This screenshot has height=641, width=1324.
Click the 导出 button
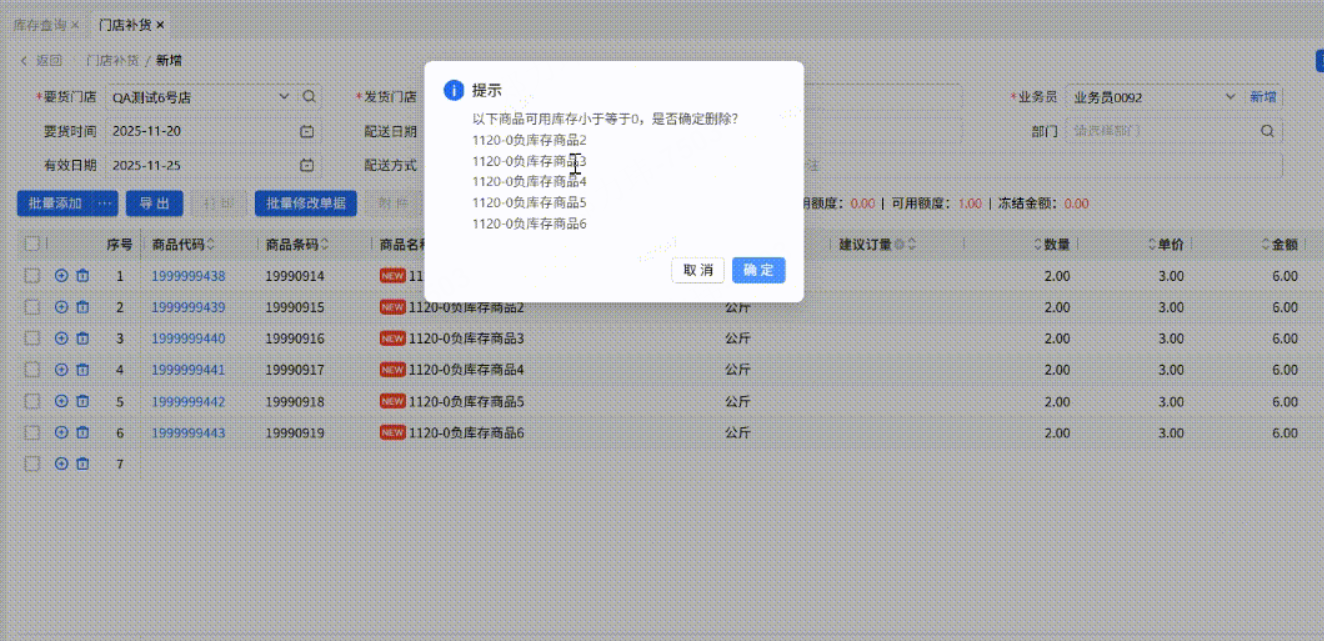pyautogui.click(x=154, y=203)
